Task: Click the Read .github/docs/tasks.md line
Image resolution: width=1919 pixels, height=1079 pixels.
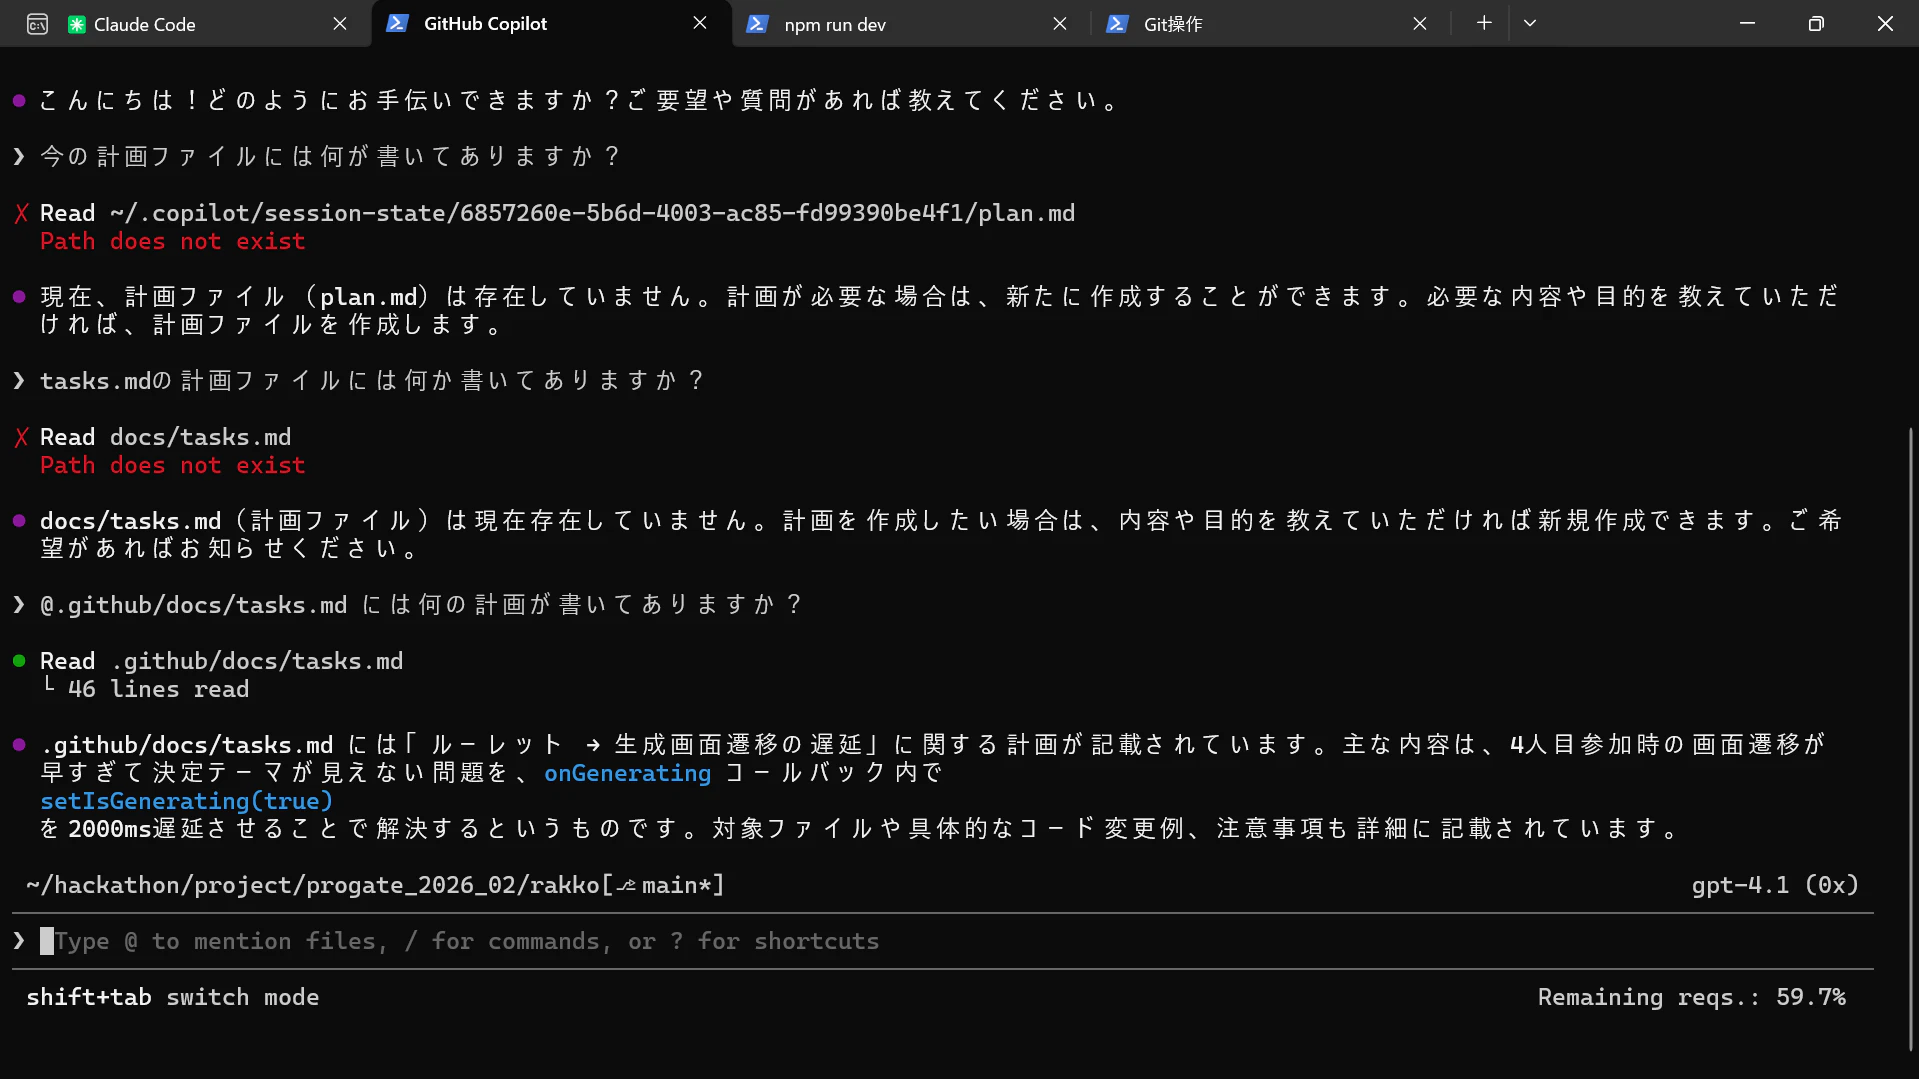Action: pos(221,661)
